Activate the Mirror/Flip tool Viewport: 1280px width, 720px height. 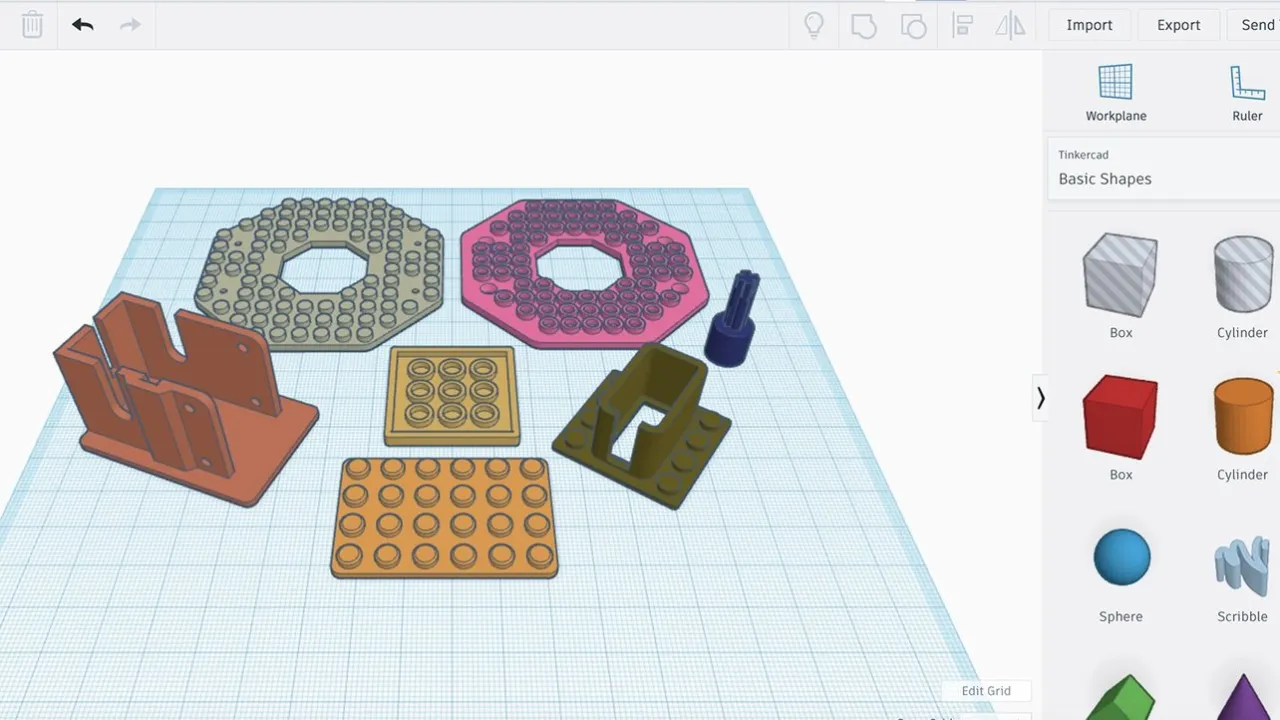(x=1010, y=25)
